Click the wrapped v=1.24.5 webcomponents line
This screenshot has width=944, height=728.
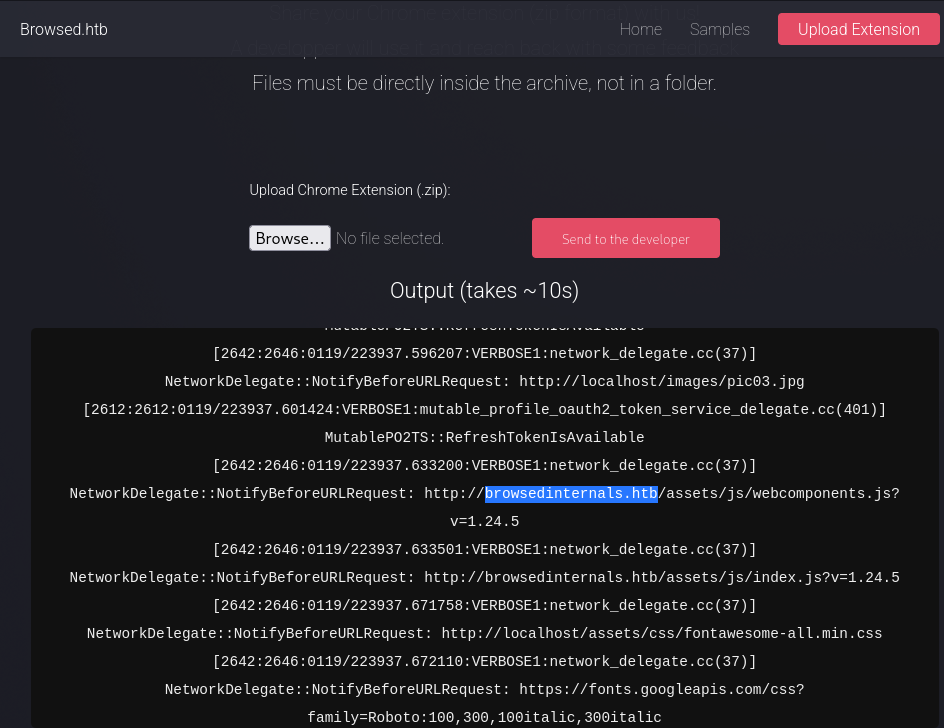click(484, 521)
